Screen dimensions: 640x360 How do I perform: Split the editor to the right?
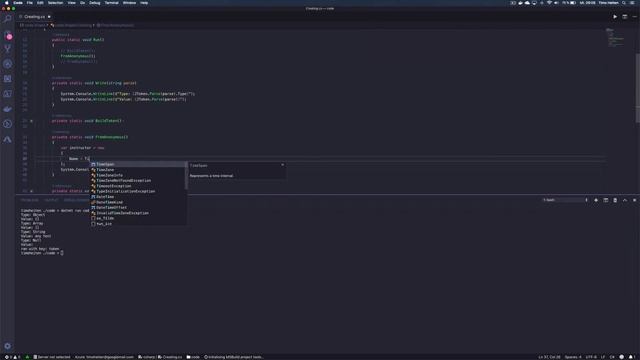click(x=624, y=17)
